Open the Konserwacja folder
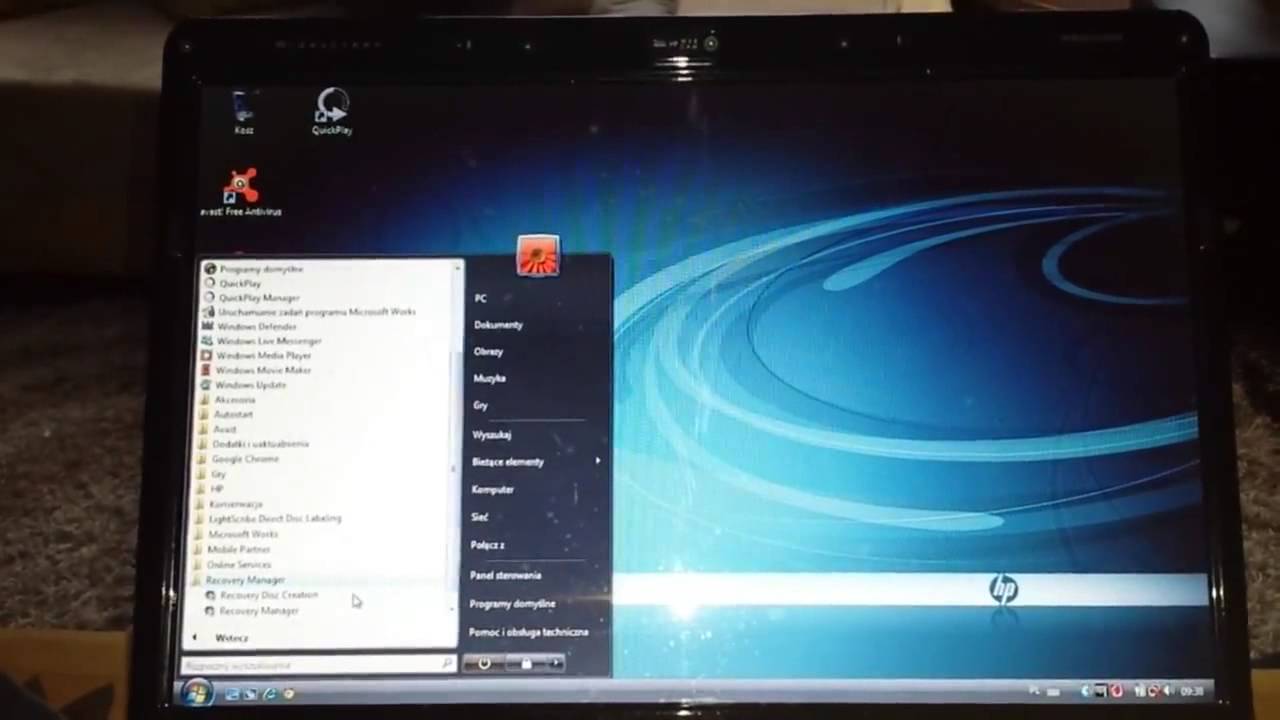This screenshot has width=1280, height=720. [x=229, y=504]
